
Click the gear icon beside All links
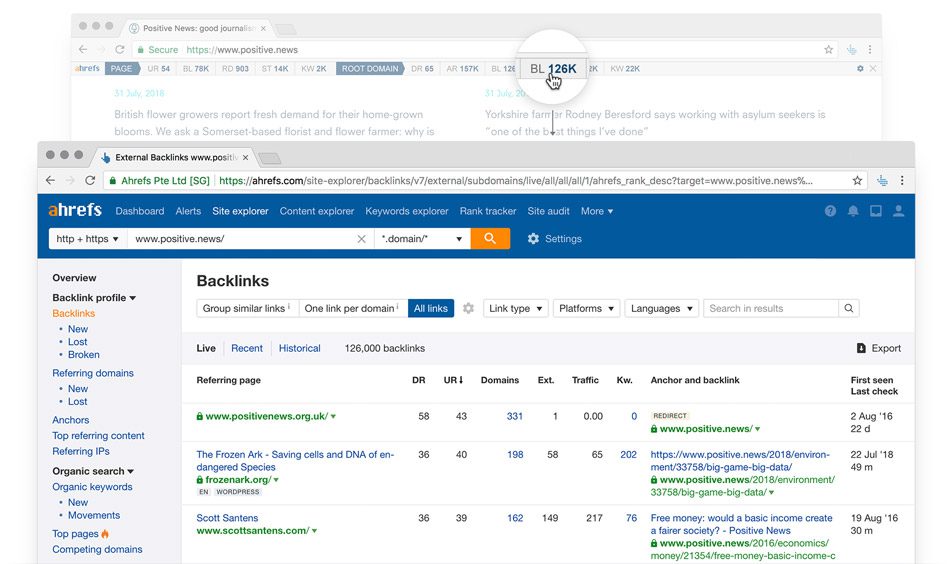468,308
